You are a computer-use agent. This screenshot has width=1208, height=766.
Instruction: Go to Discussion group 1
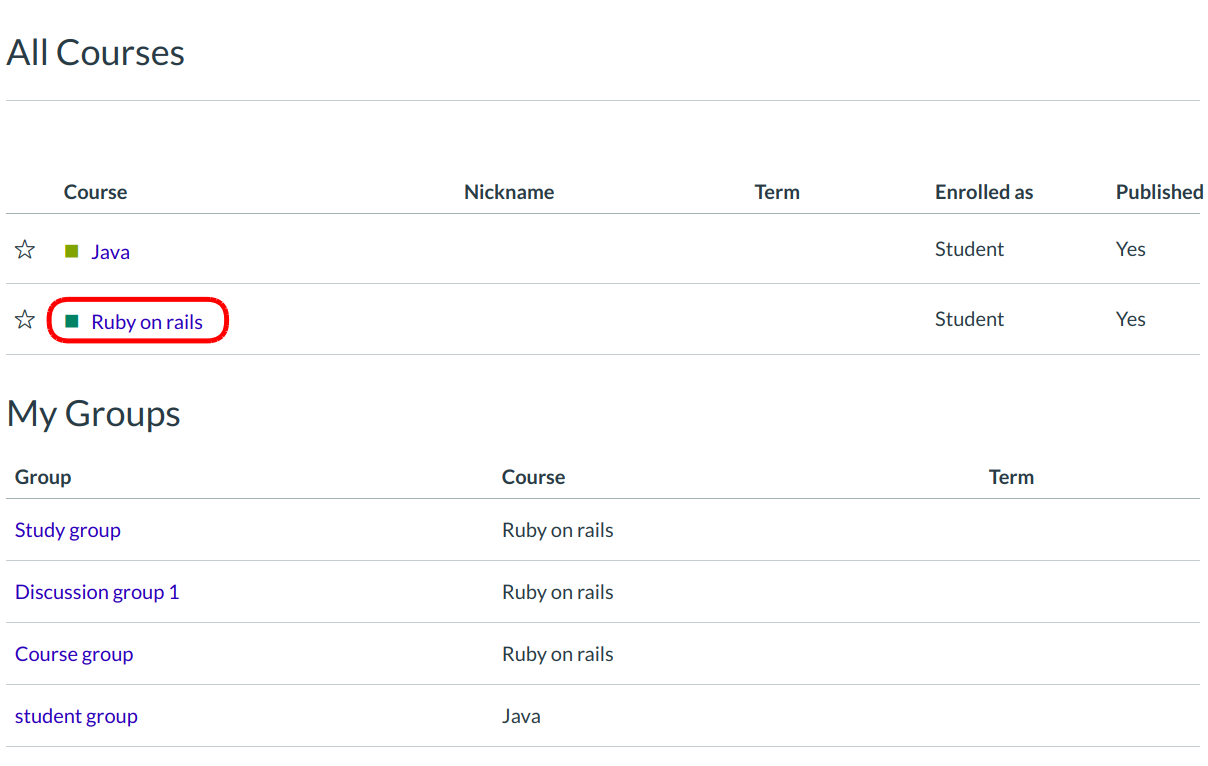point(97,592)
